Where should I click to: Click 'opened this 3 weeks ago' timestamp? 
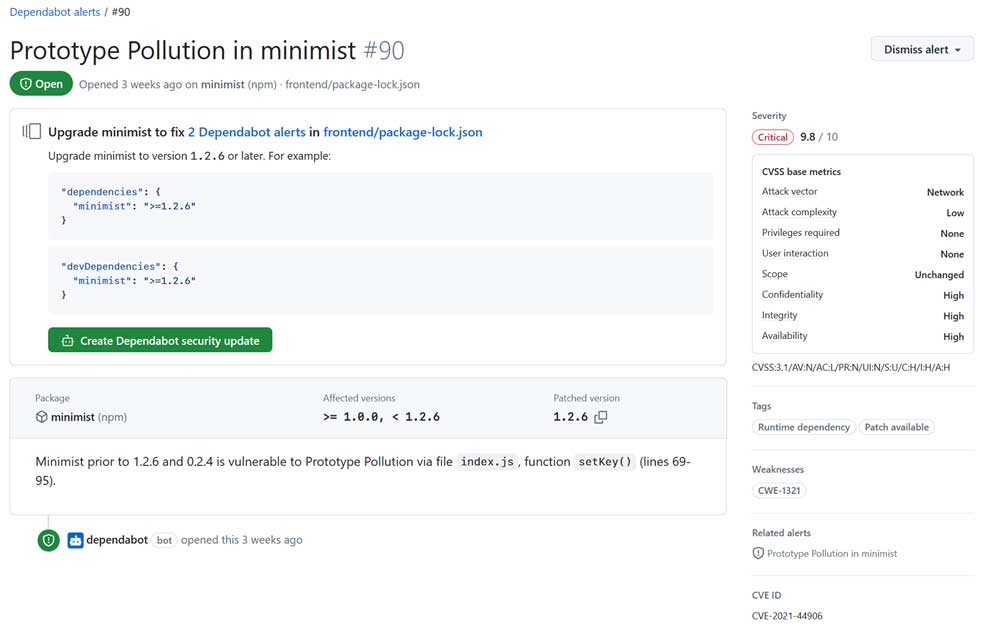tap(241, 540)
